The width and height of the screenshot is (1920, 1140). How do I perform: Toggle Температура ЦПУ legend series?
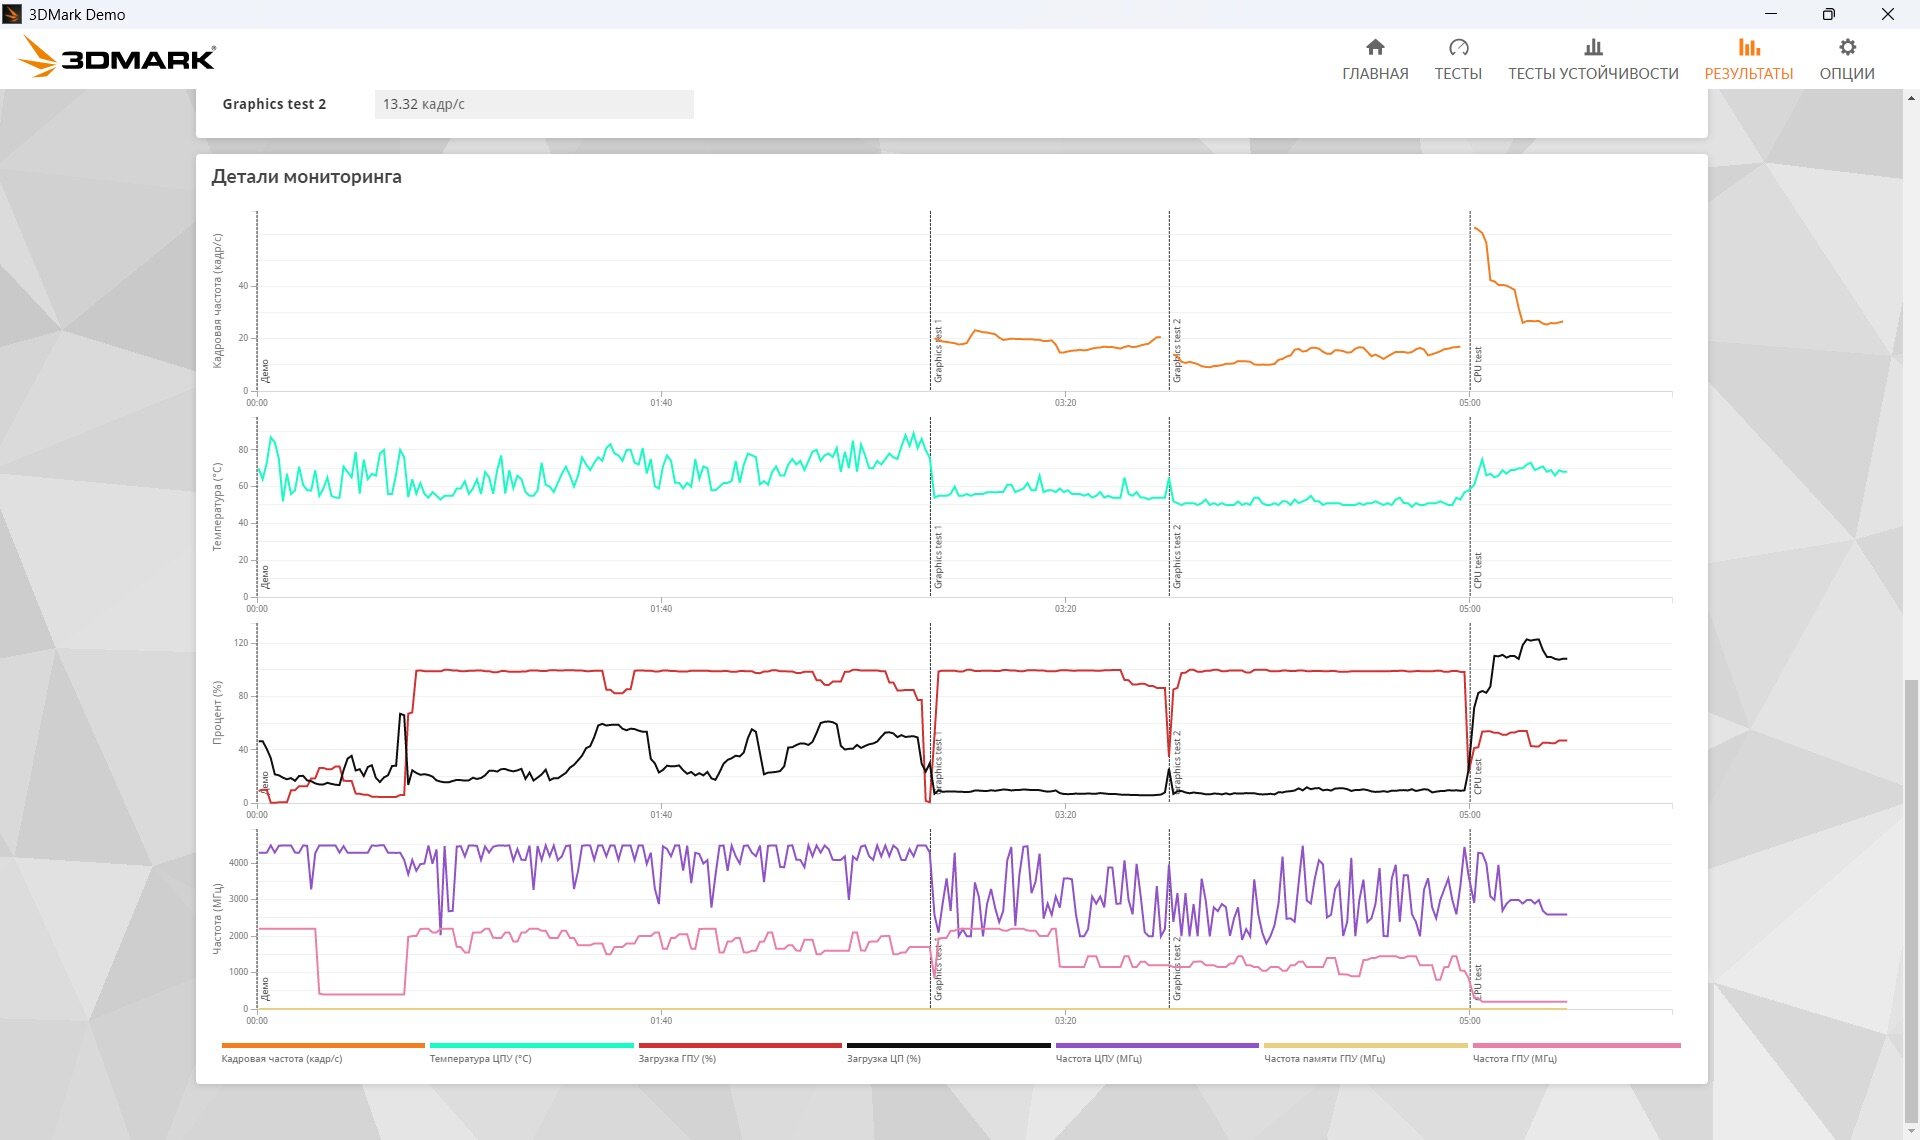point(480,1058)
